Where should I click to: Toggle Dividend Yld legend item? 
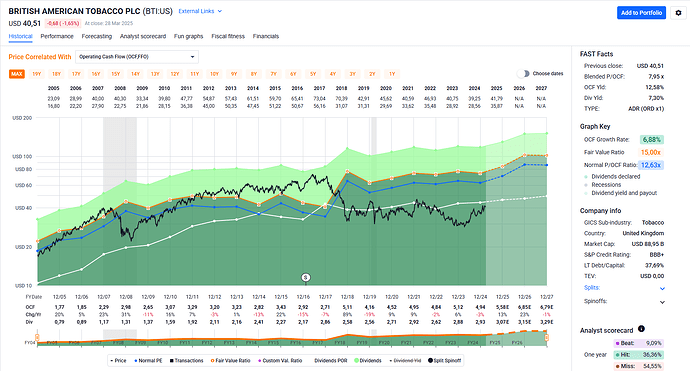tap(405, 360)
